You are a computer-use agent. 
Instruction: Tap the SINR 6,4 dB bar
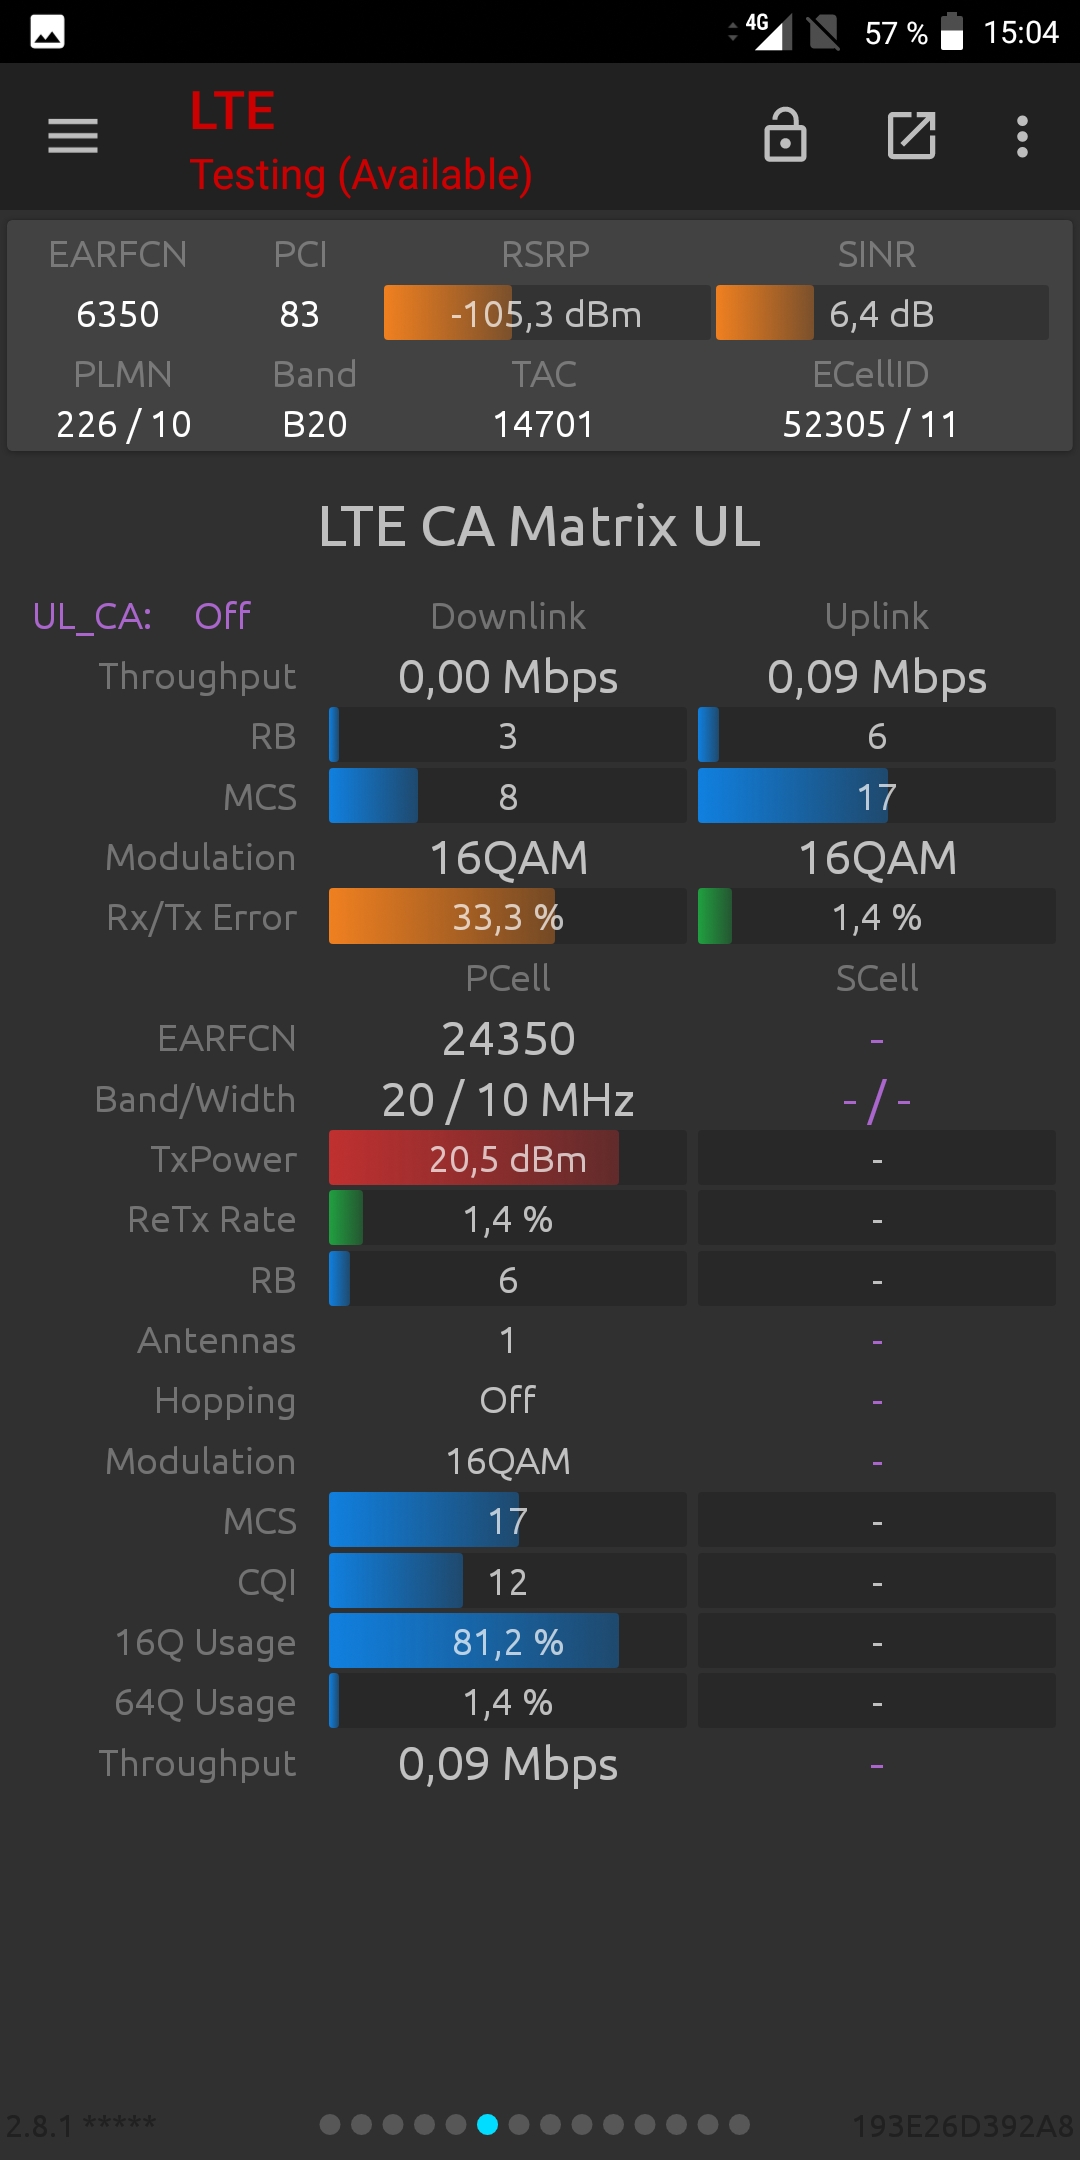tap(882, 313)
